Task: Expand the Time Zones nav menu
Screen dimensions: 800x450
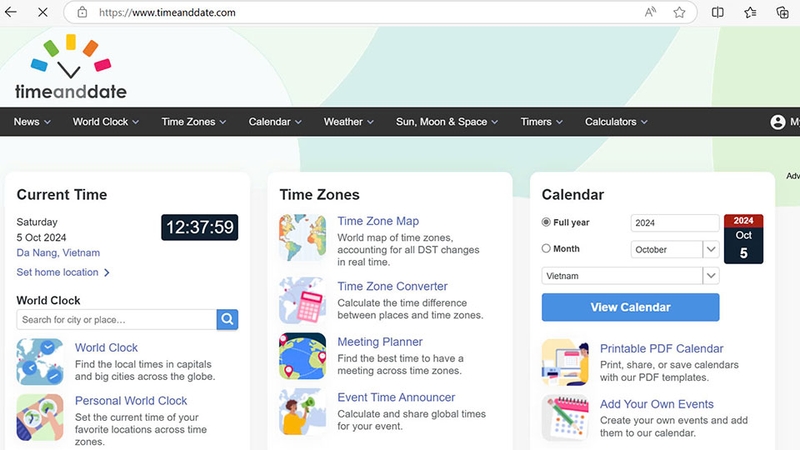Action: pyautogui.click(x=194, y=122)
